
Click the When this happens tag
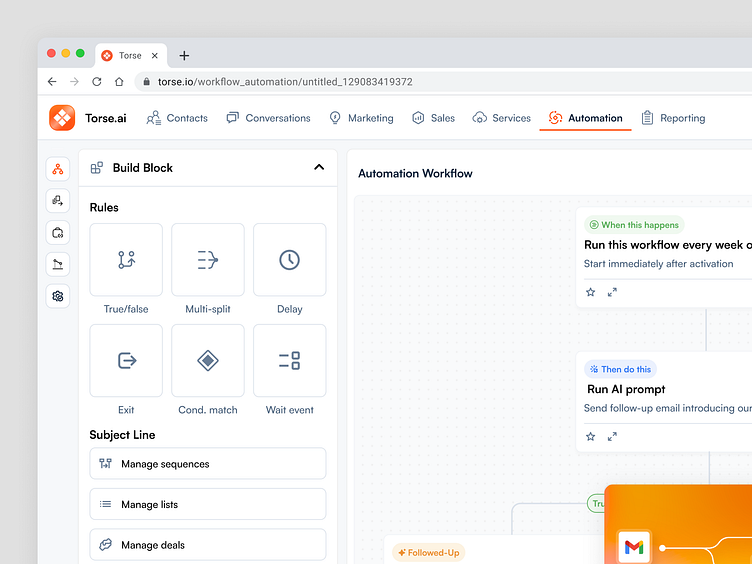[634, 225]
